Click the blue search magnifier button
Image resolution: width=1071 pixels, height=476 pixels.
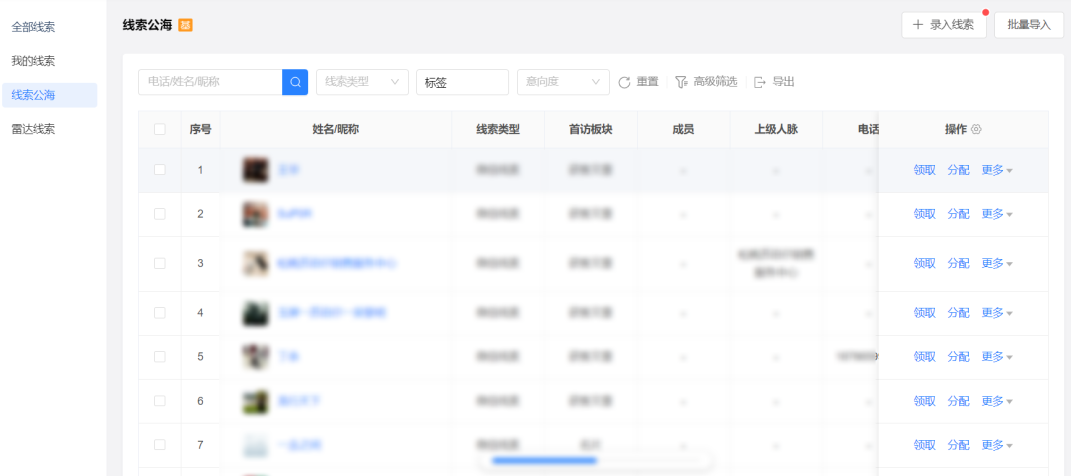[295, 82]
